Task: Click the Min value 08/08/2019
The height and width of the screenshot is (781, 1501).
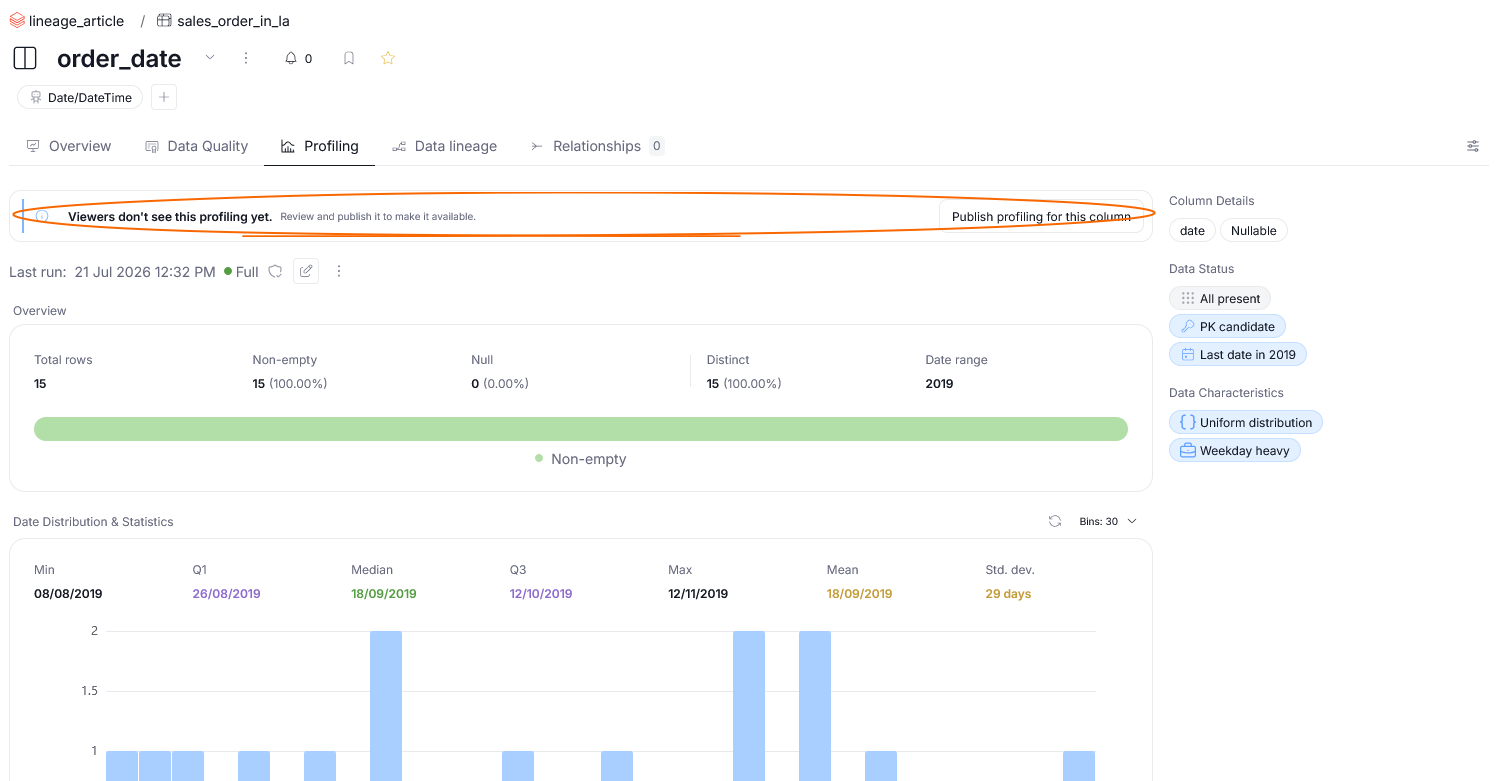Action: tap(68, 594)
